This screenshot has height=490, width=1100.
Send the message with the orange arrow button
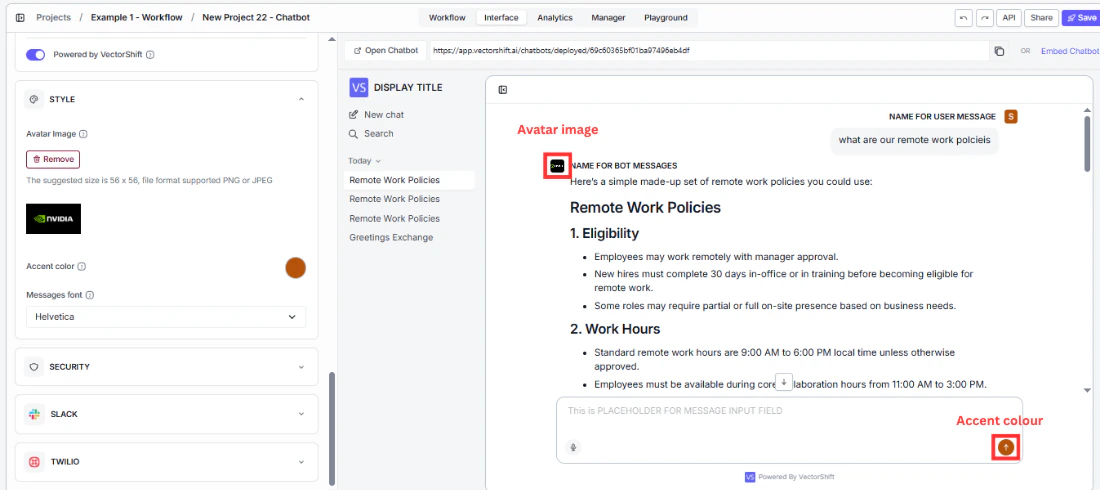click(x=1006, y=446)
